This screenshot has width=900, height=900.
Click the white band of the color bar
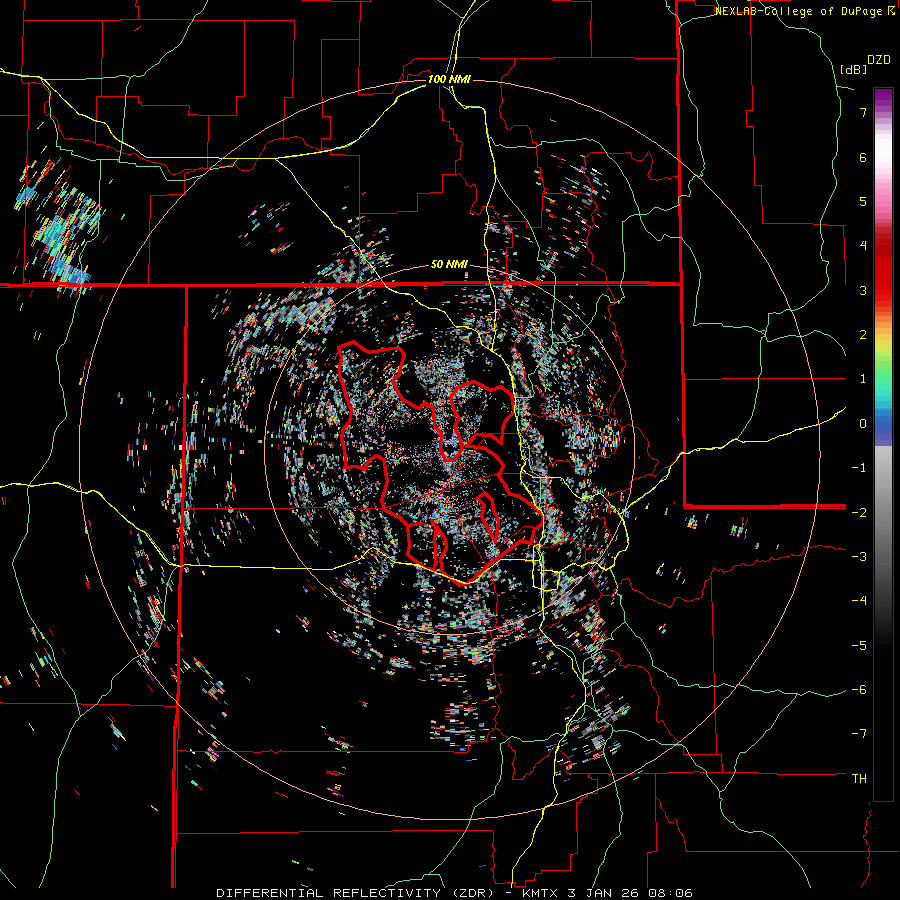point(883,150)
